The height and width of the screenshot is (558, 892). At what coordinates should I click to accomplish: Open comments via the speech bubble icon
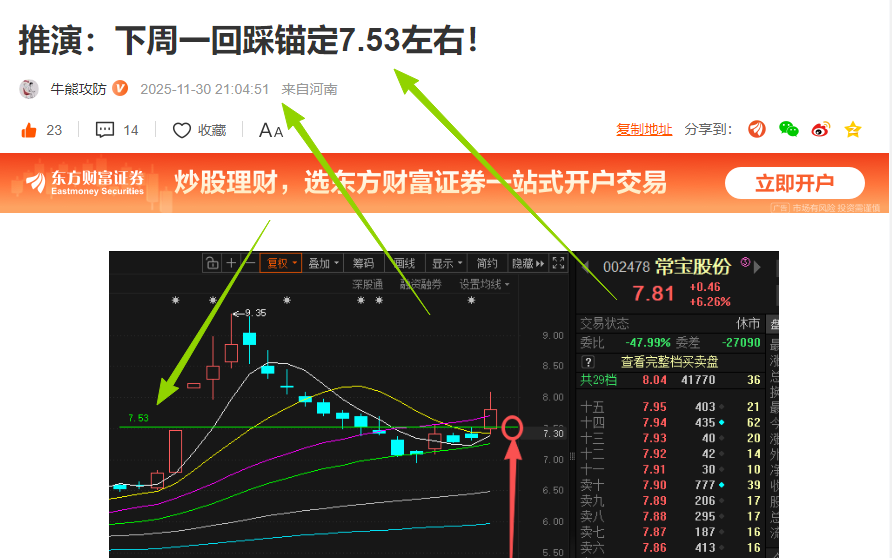[105, 130]
